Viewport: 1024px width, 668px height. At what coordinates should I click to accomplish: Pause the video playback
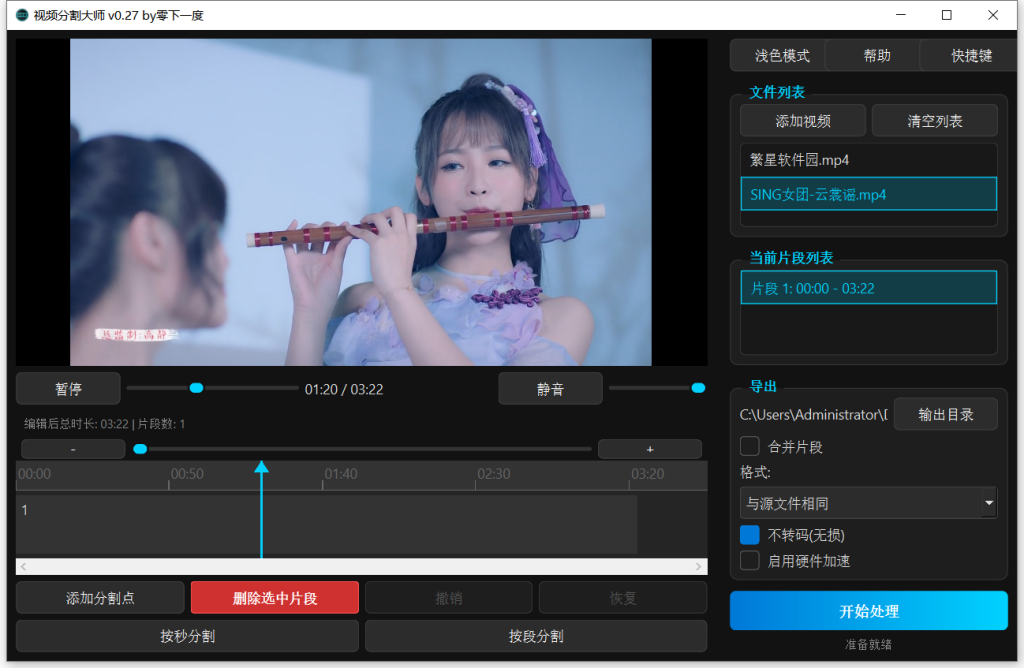68,389
